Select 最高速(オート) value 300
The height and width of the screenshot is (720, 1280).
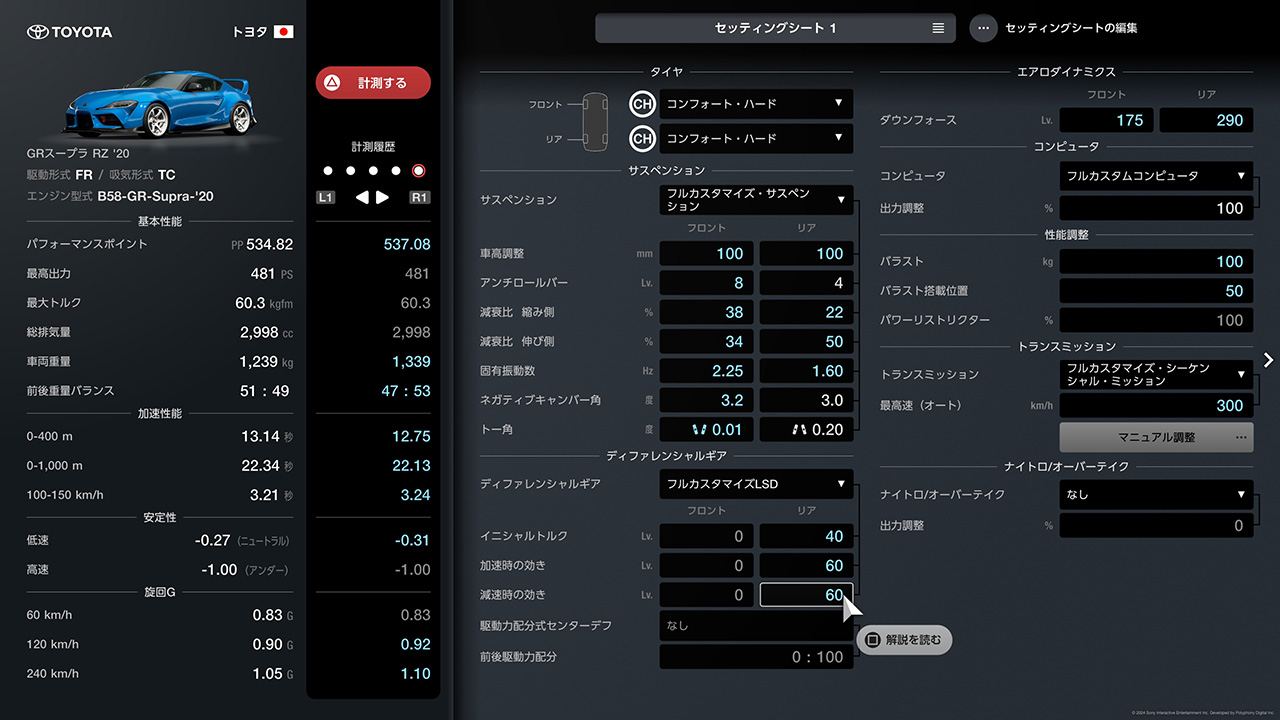[x=1156, y=405]
